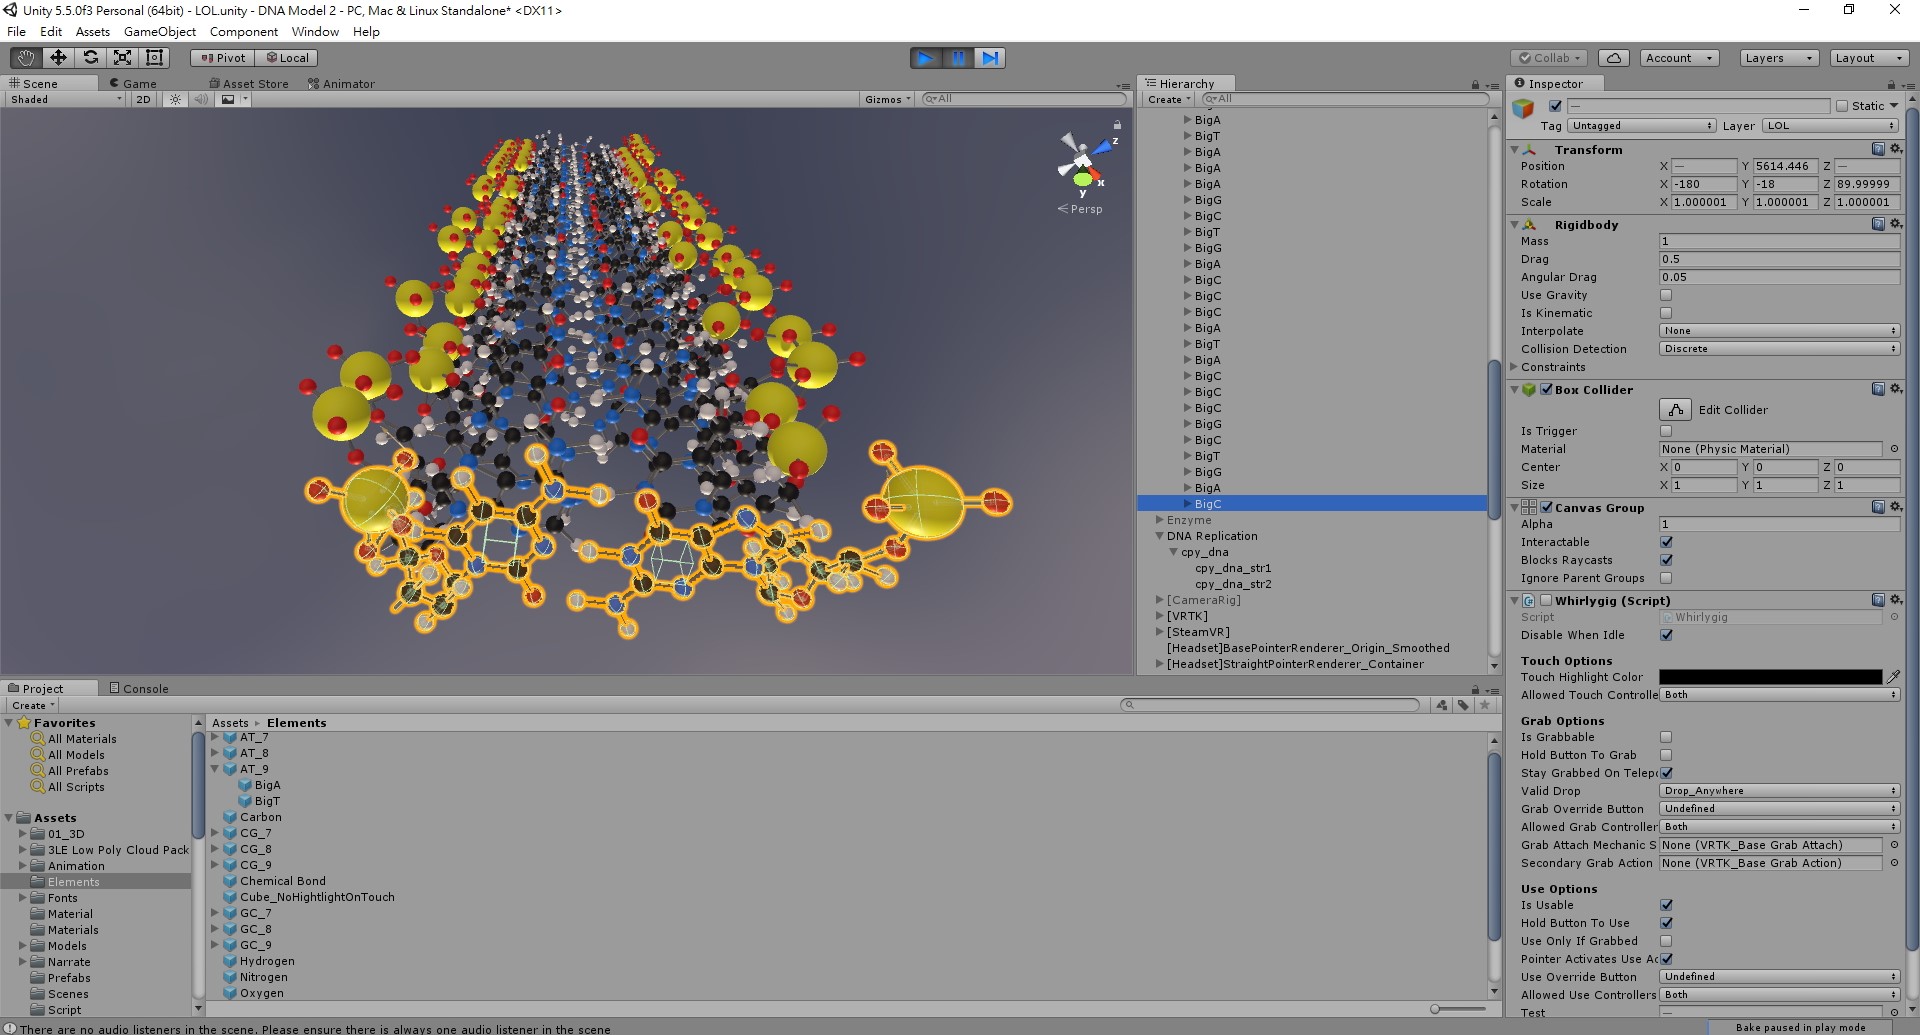1920x1035 pixels.
Task: Select the Move tool
Action: 58,58
